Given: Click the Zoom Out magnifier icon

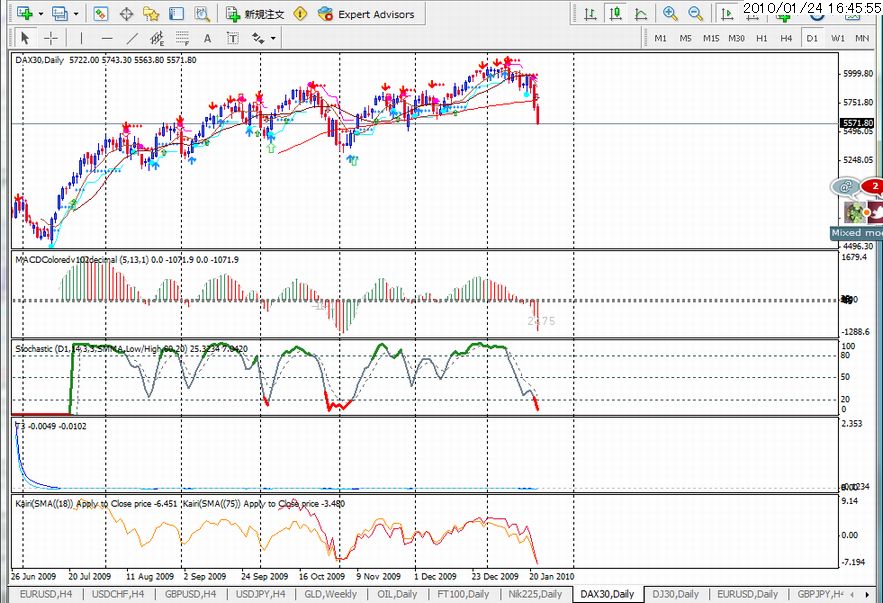Looking at the screenshot, I should 694,14.
